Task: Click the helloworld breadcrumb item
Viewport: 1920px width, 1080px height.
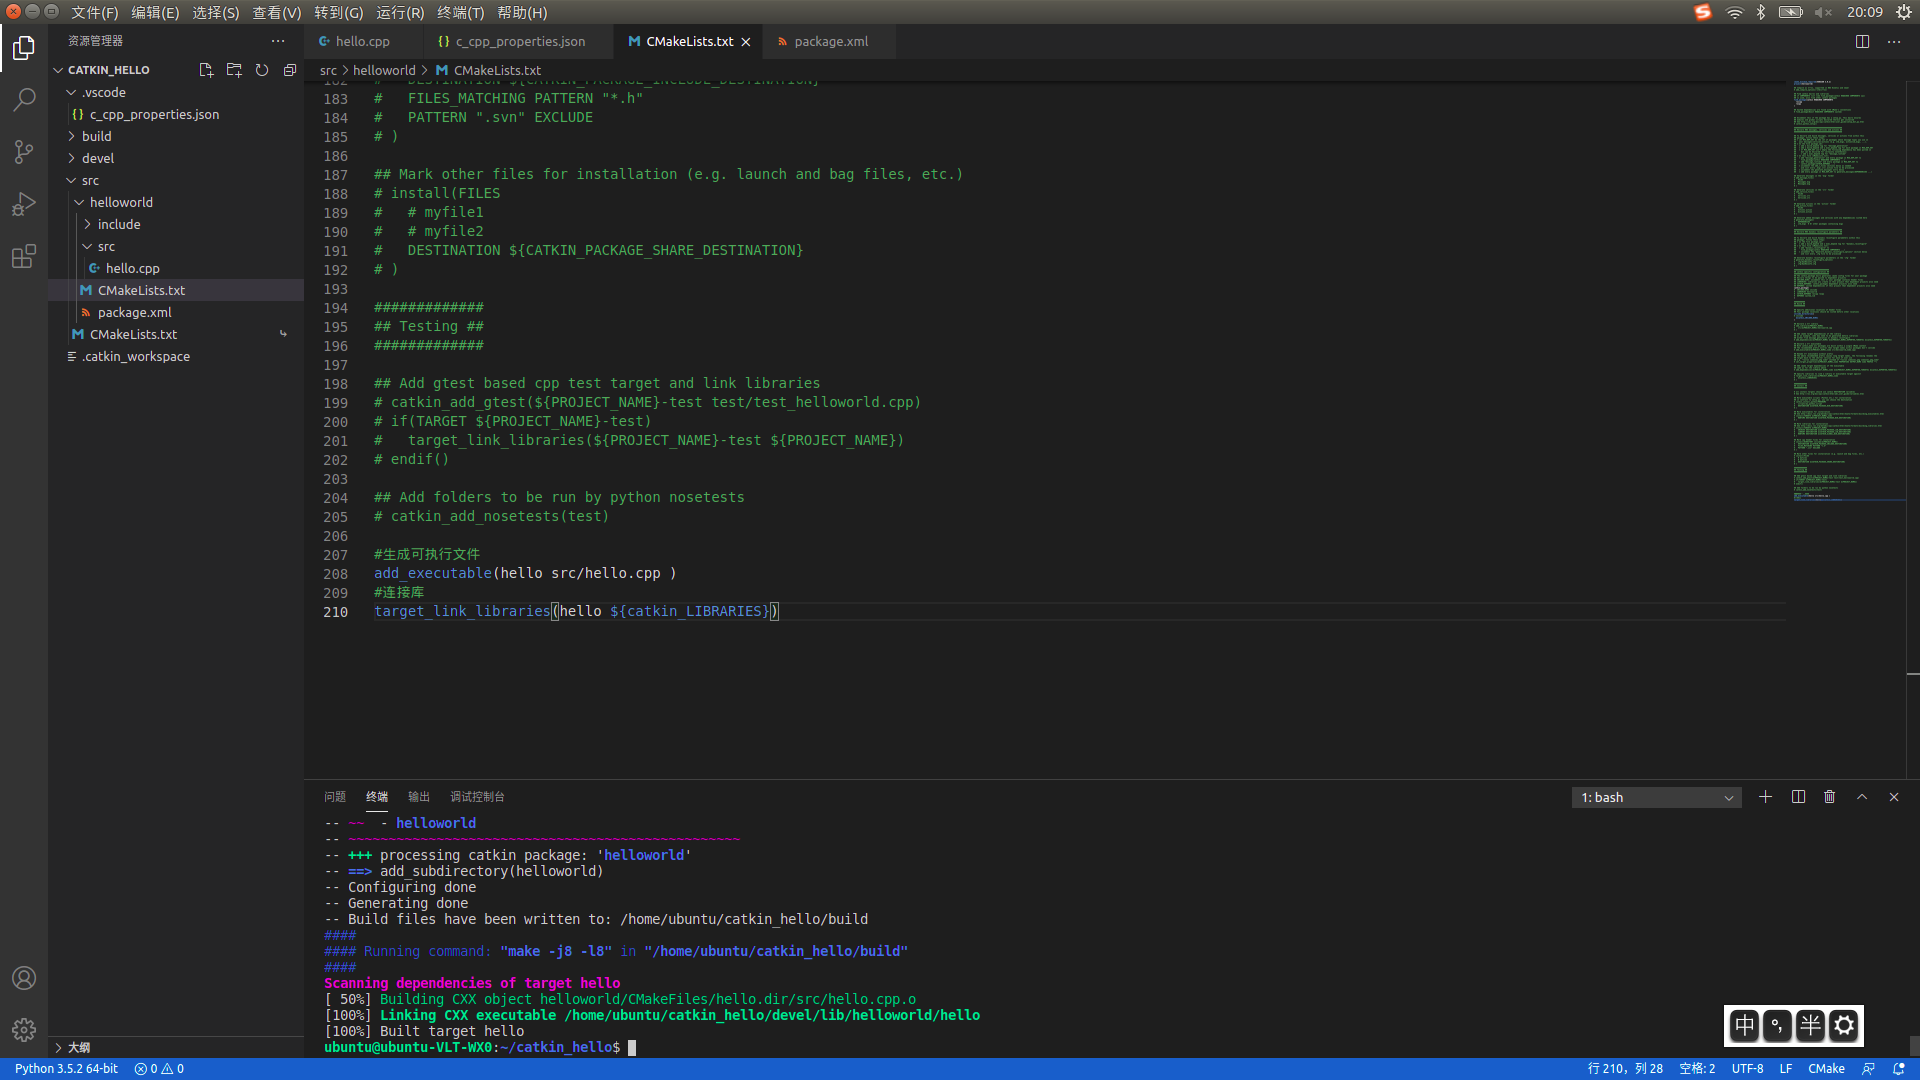Action: coord(384,70)
